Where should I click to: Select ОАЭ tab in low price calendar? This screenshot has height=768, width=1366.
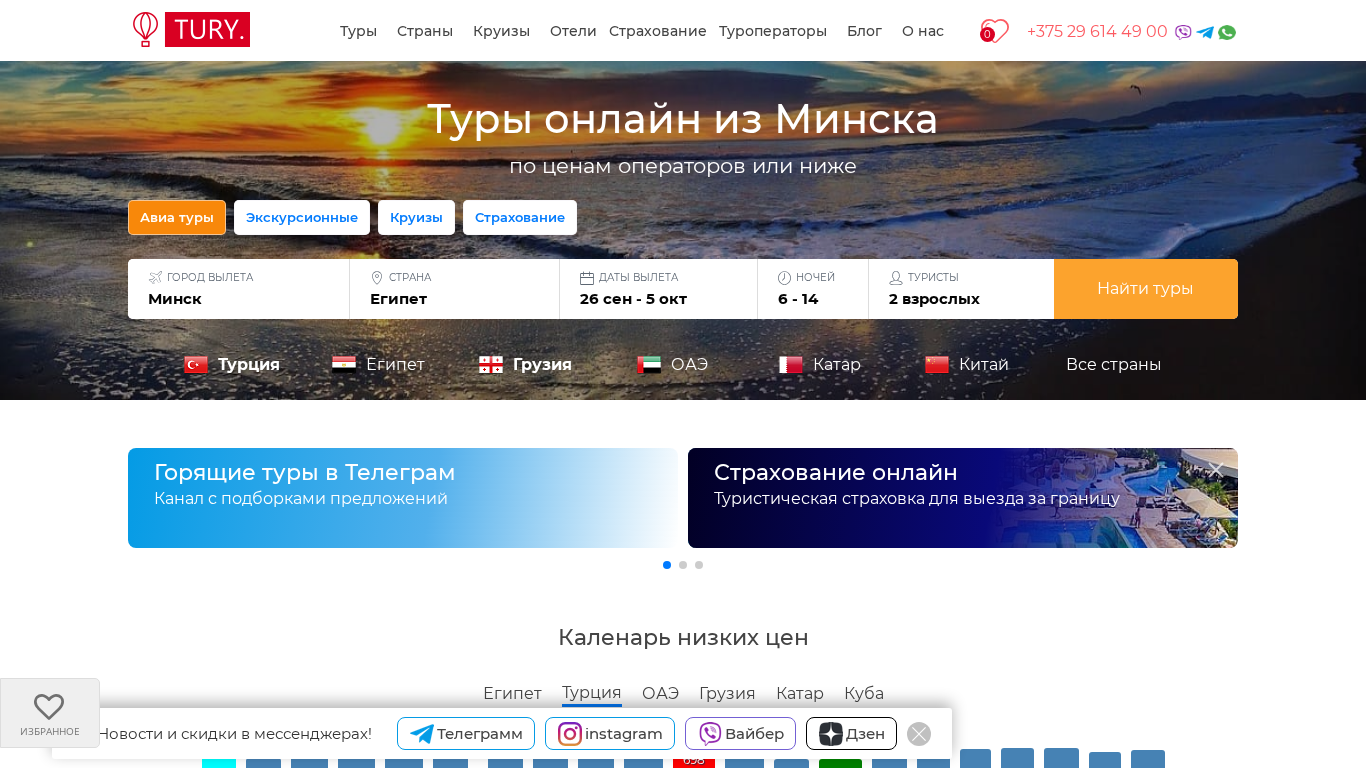pyautogui.click(x=660, y=693)
